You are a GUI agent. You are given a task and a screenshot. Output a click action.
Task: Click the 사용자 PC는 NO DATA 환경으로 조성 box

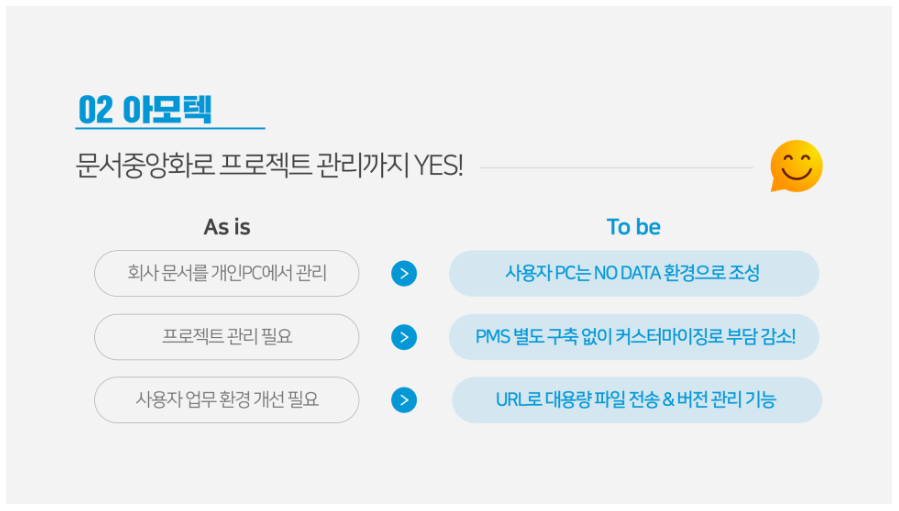click(x=633, y=273)
